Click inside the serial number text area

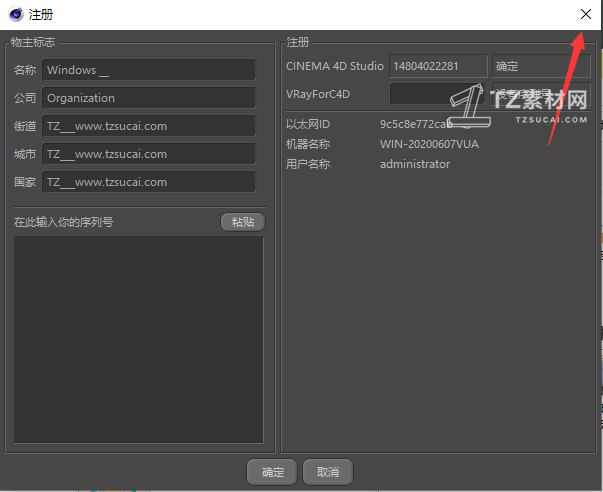138,339
